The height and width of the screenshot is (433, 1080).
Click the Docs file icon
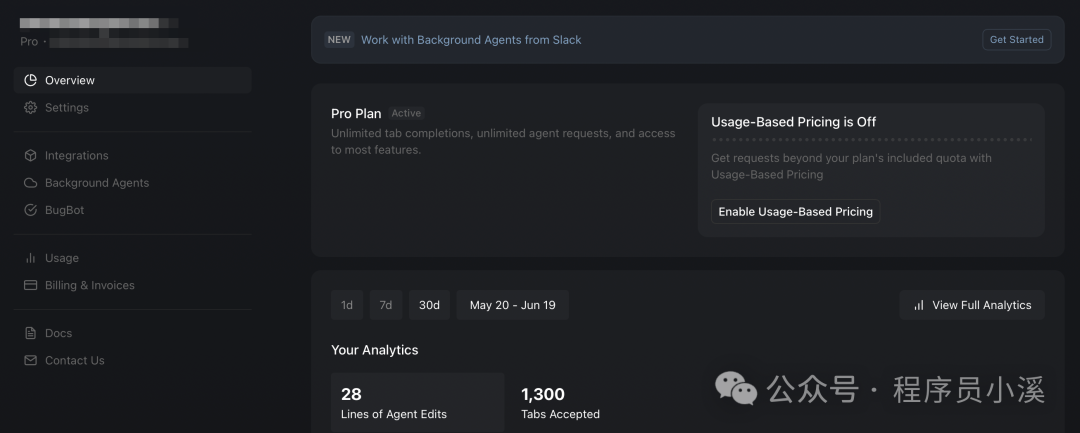30,333
